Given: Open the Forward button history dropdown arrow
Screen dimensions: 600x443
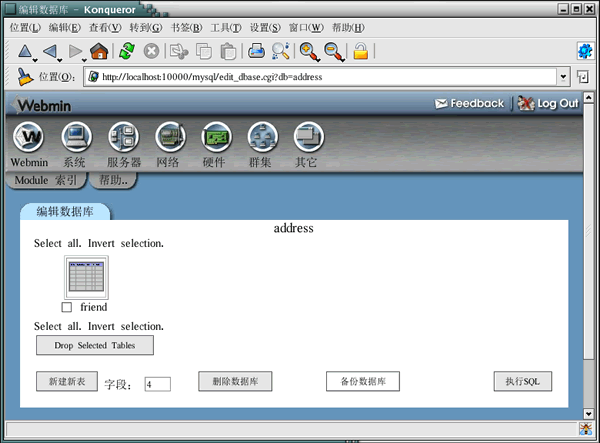Looking at the screenshot, I should tap(84, 60).
